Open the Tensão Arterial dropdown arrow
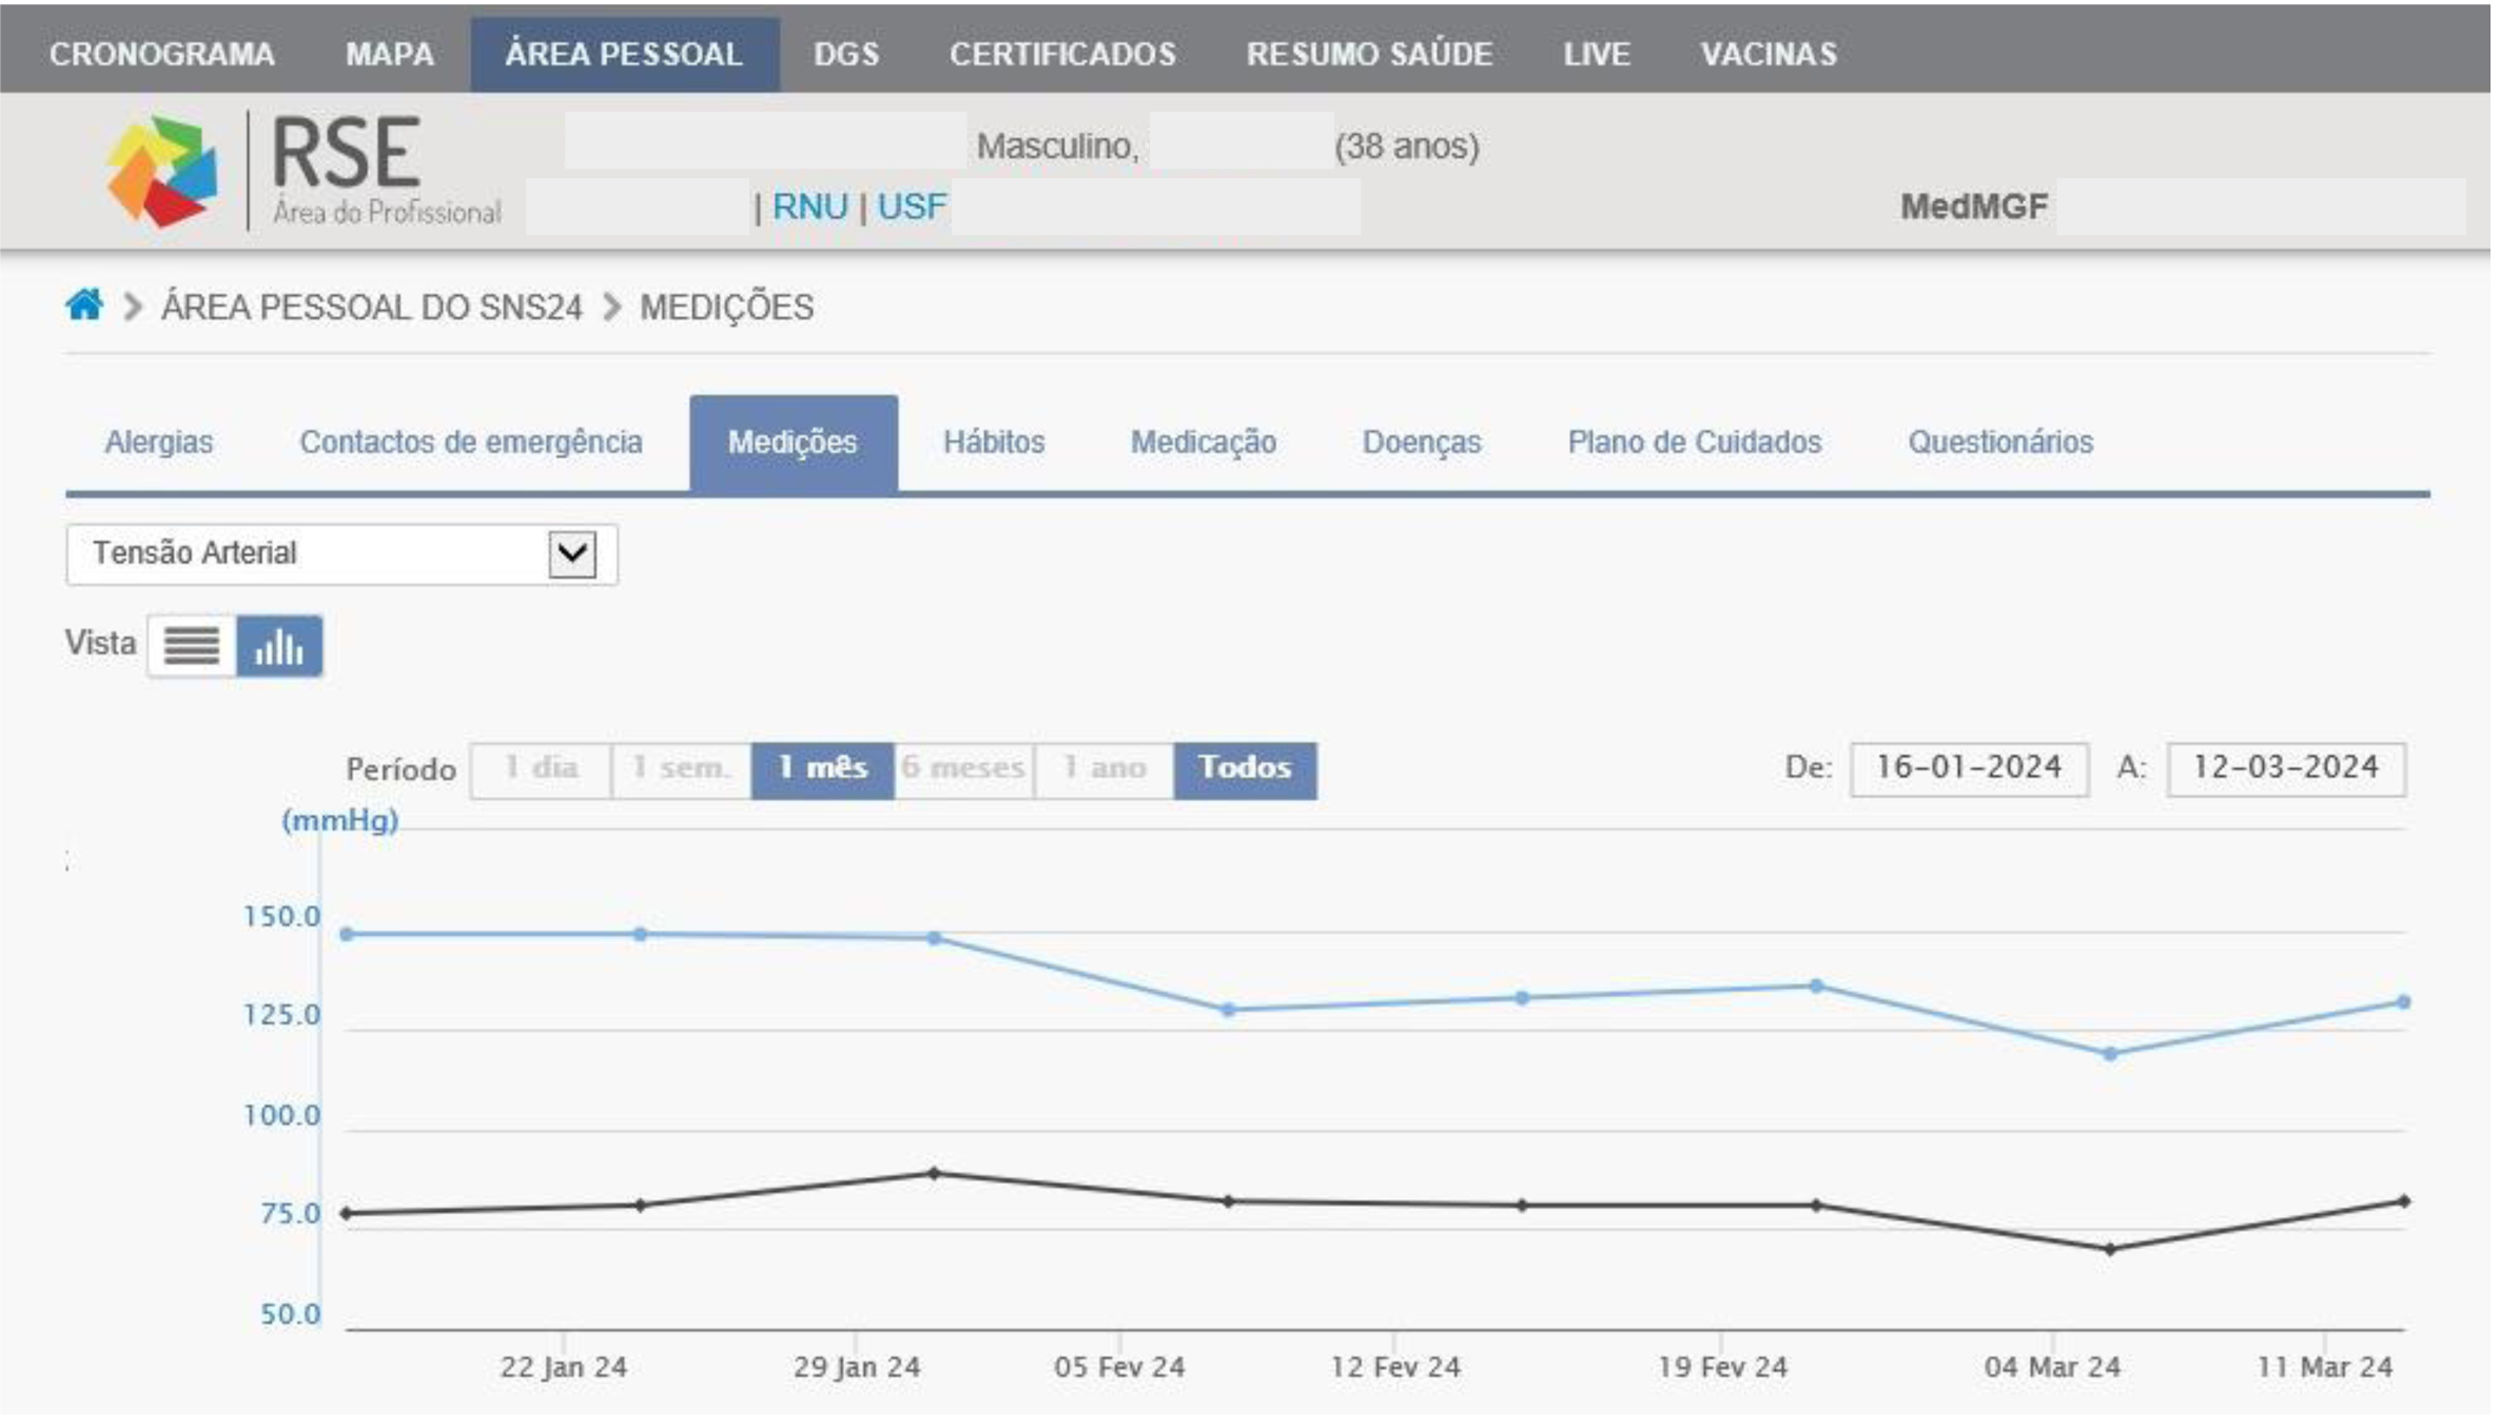Image resolution: width=2500 pixels, height=1427 pixels. [x=572, y=553]
